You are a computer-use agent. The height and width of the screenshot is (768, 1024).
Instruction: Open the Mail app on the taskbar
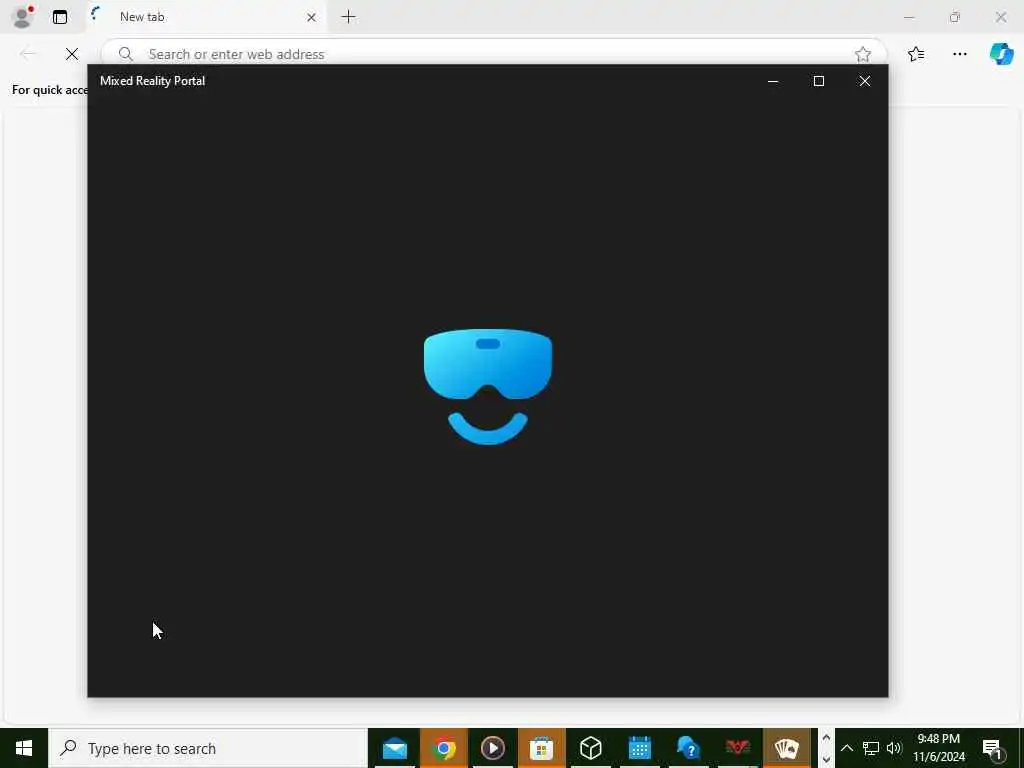tap(394, 748)
